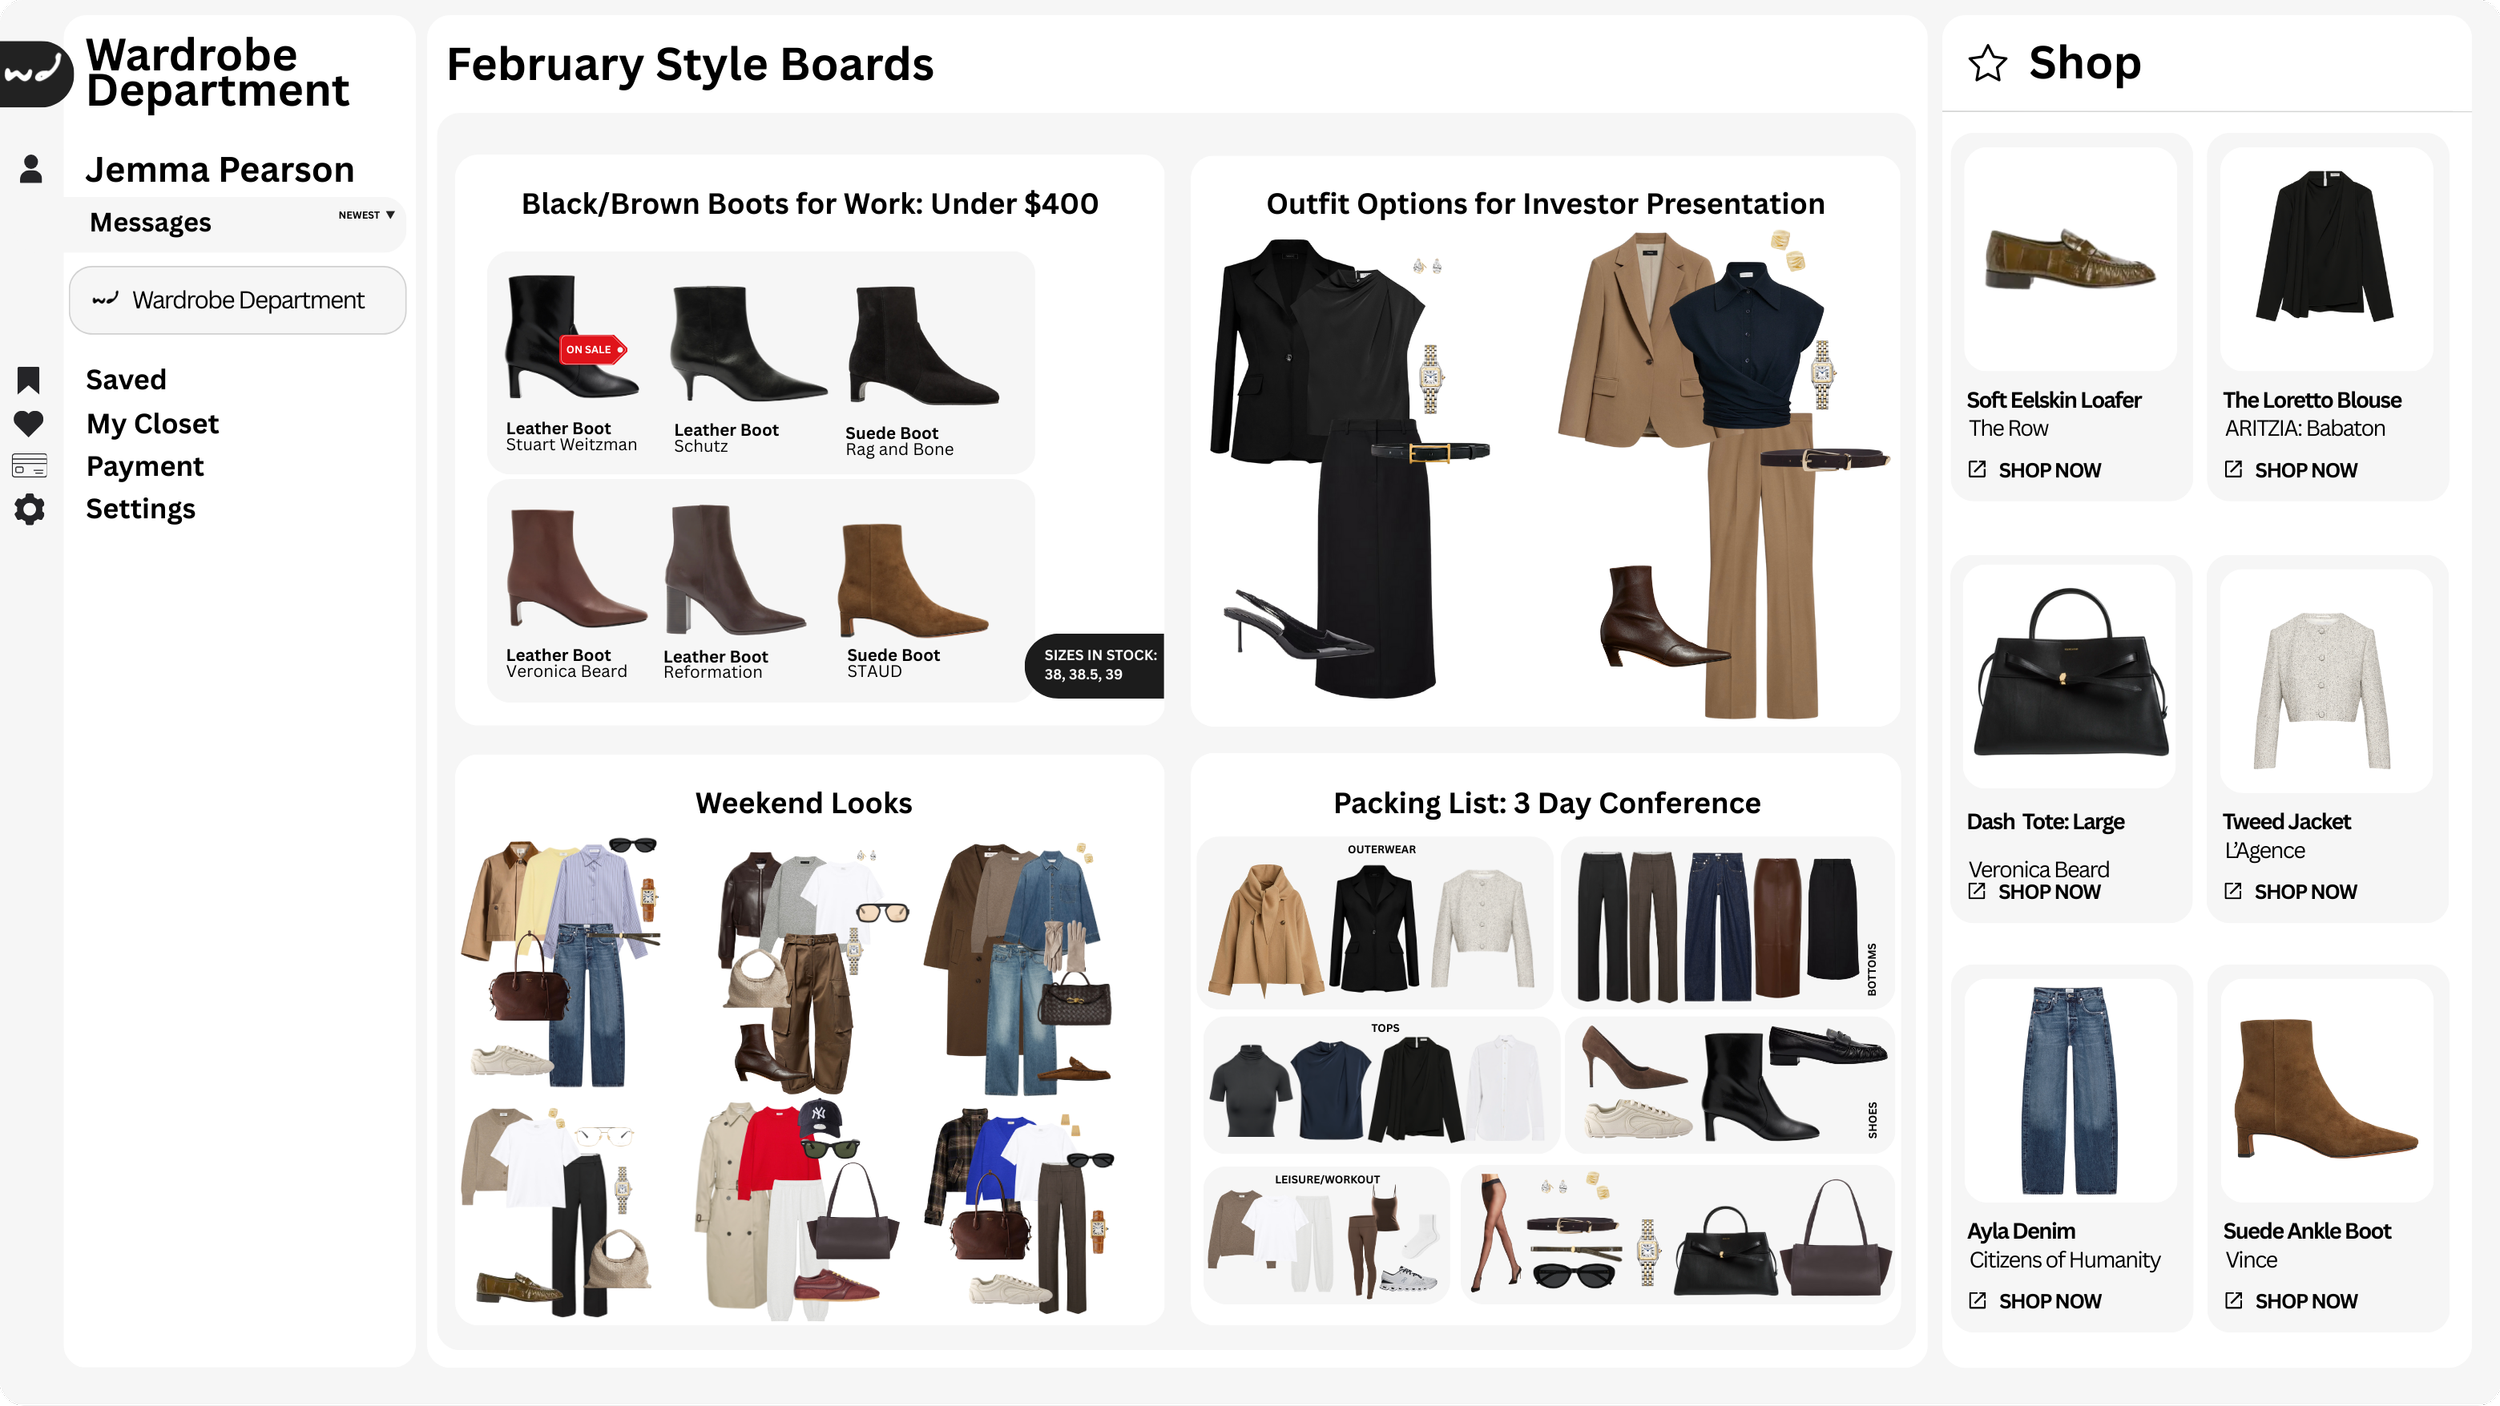2500x1406 pixels.
Task: Click the external link icon for Tweed Jacket
Action: coord(2232,891)
